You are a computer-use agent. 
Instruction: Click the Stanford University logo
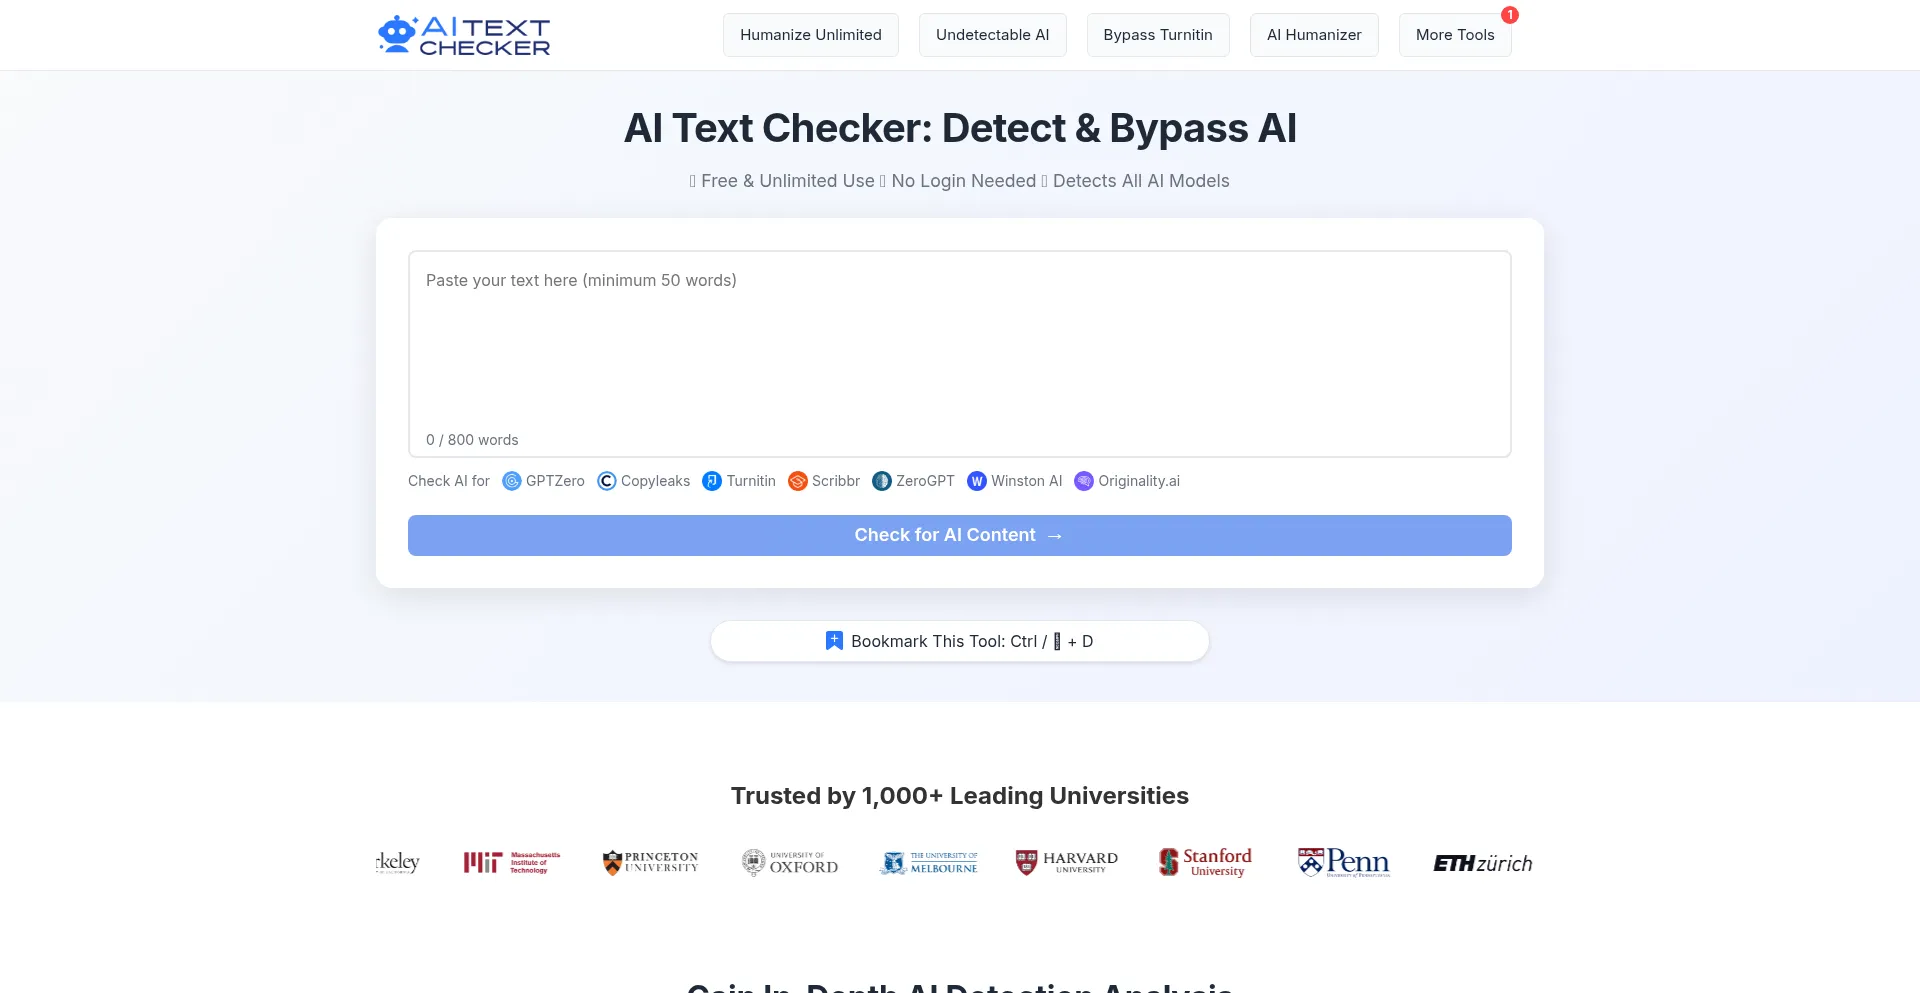coord(1205,862)
